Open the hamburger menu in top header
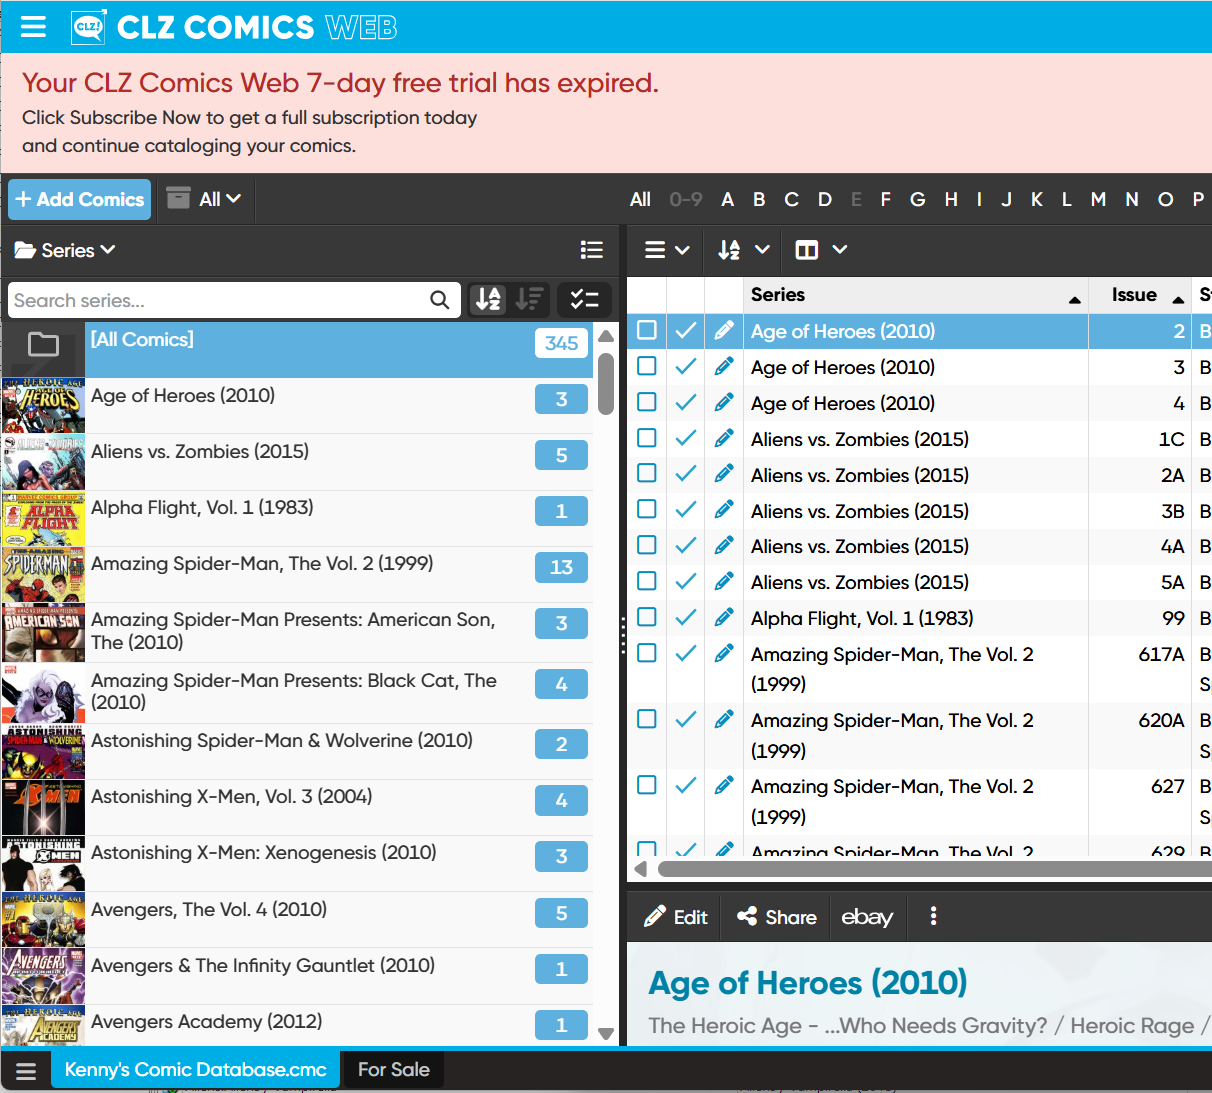The height and width of the screenshot is (1093, 1212). pos(33,27)
